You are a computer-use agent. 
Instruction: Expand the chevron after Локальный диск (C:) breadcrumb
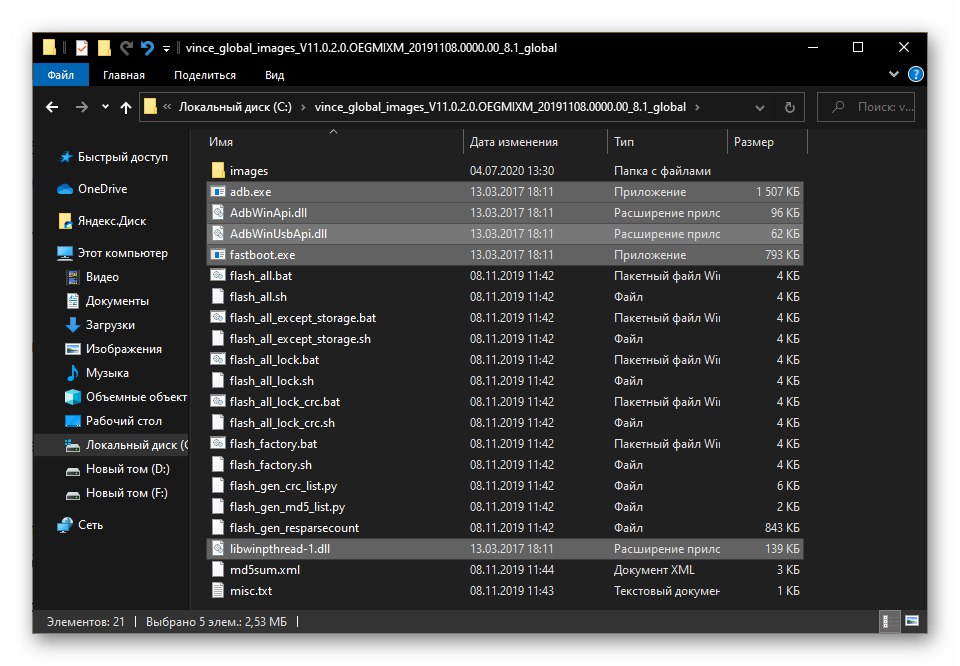tap(303, 107)
